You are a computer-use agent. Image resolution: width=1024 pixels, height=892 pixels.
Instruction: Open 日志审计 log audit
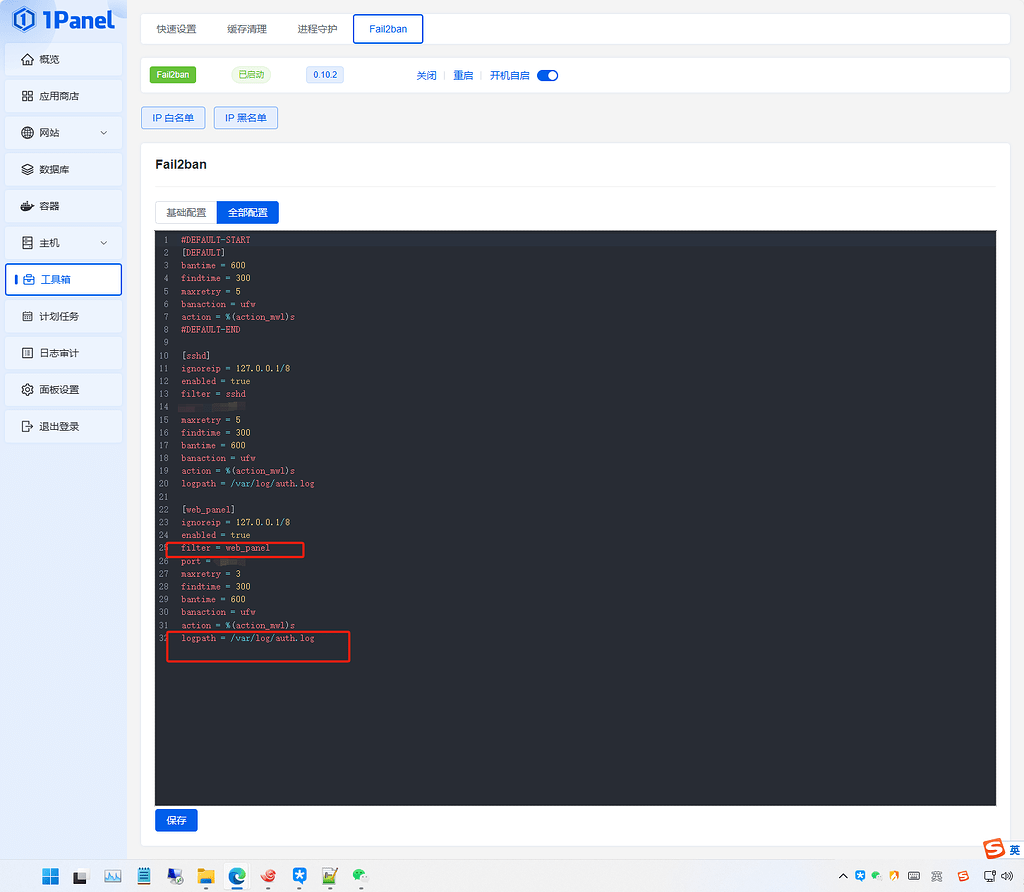coord(63,353)
